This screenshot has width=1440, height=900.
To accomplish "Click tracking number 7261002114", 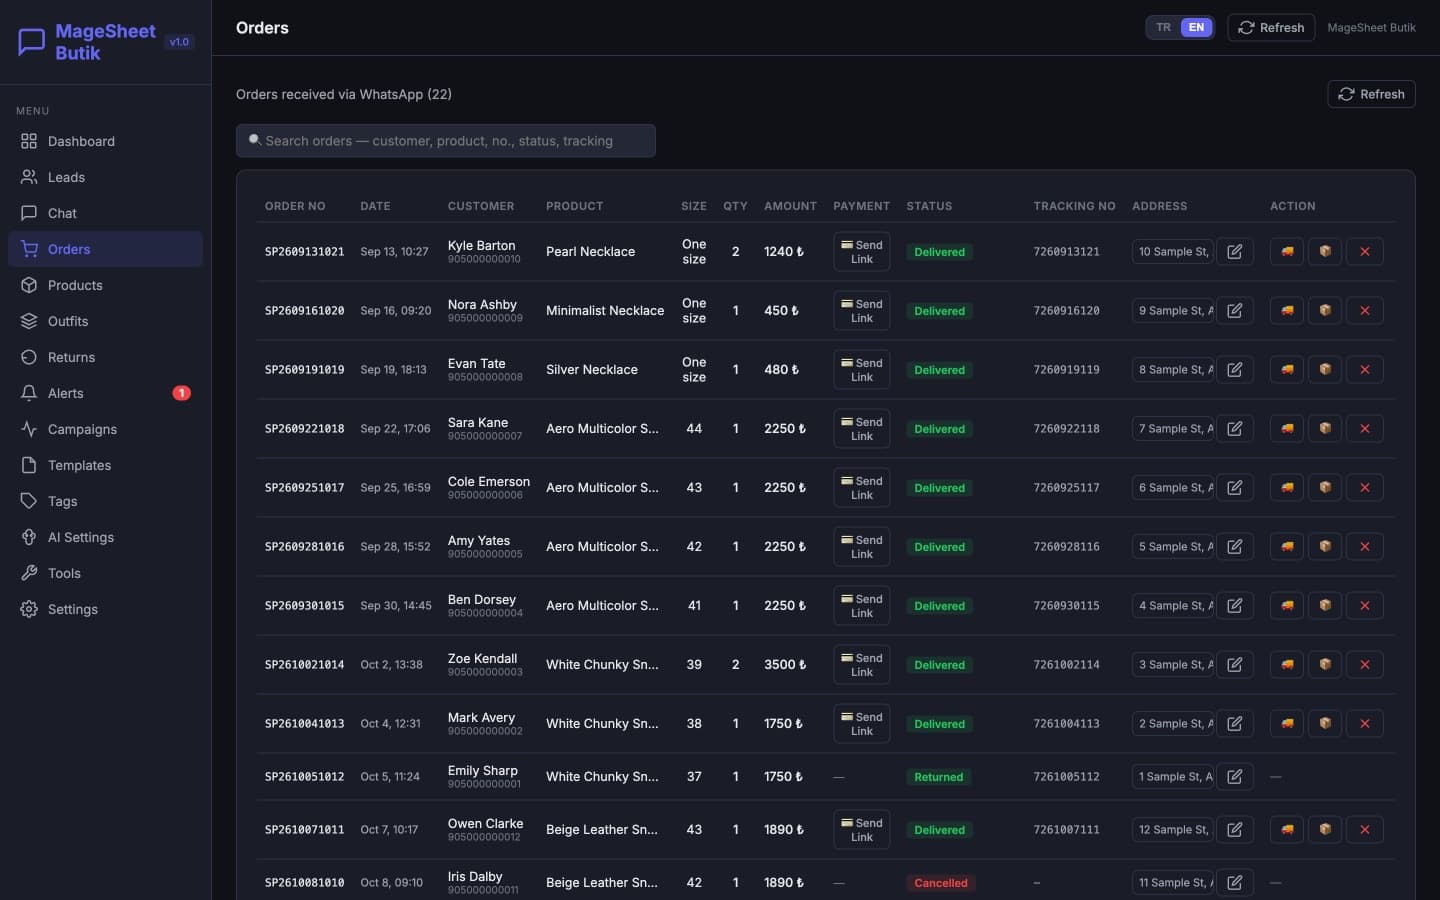I will [1066, 665].
